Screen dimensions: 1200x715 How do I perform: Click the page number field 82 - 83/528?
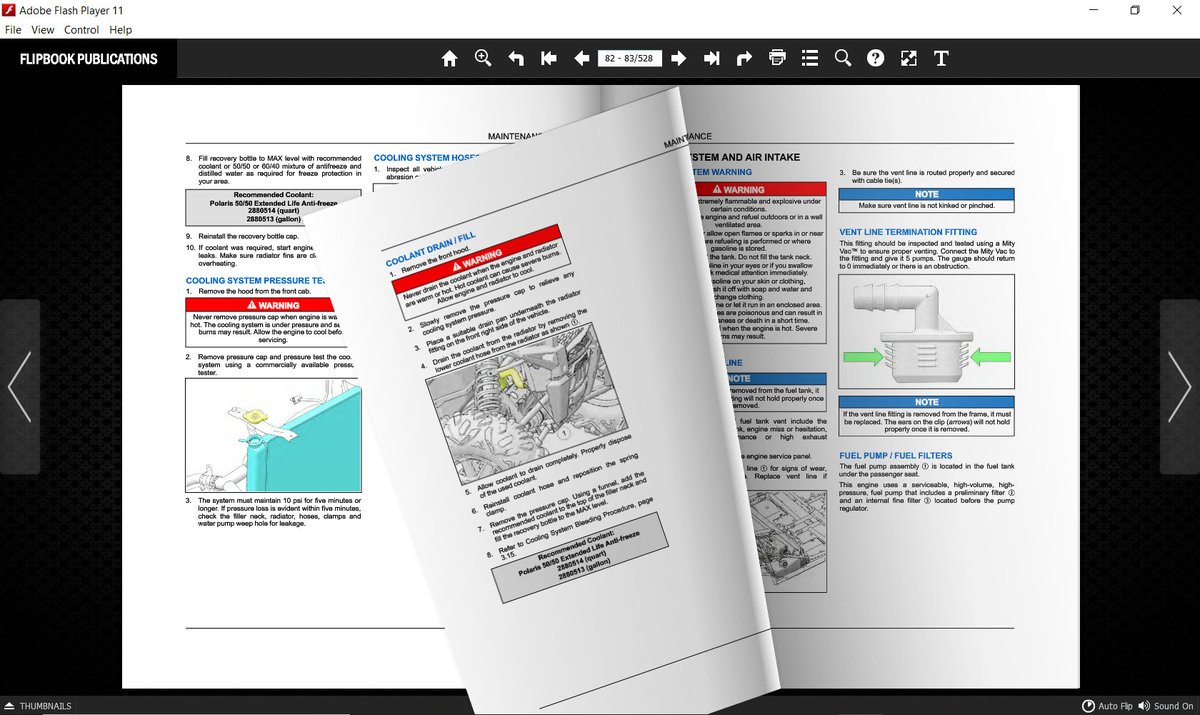tap(629, 59)
